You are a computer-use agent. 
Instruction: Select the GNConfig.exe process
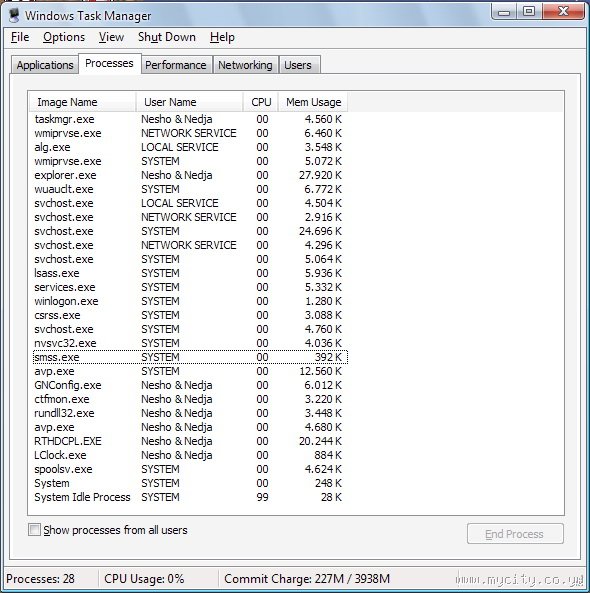[x=190, y=385]
